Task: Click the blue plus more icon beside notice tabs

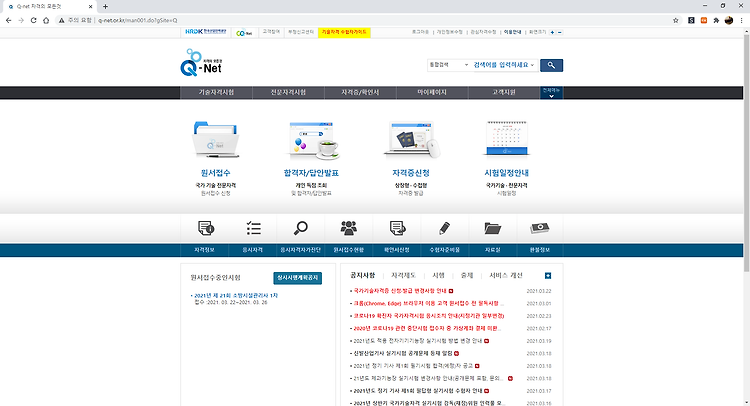Action: (548, 275)
